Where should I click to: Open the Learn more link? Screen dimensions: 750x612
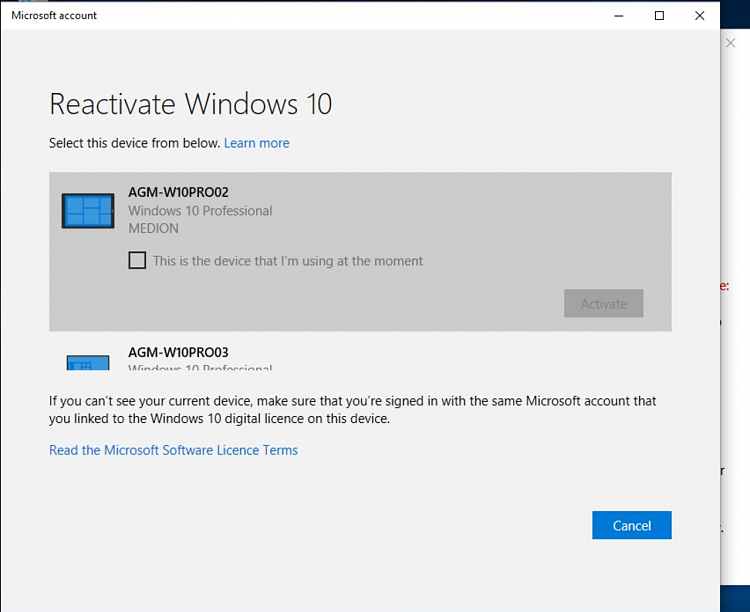pos(256,143)
